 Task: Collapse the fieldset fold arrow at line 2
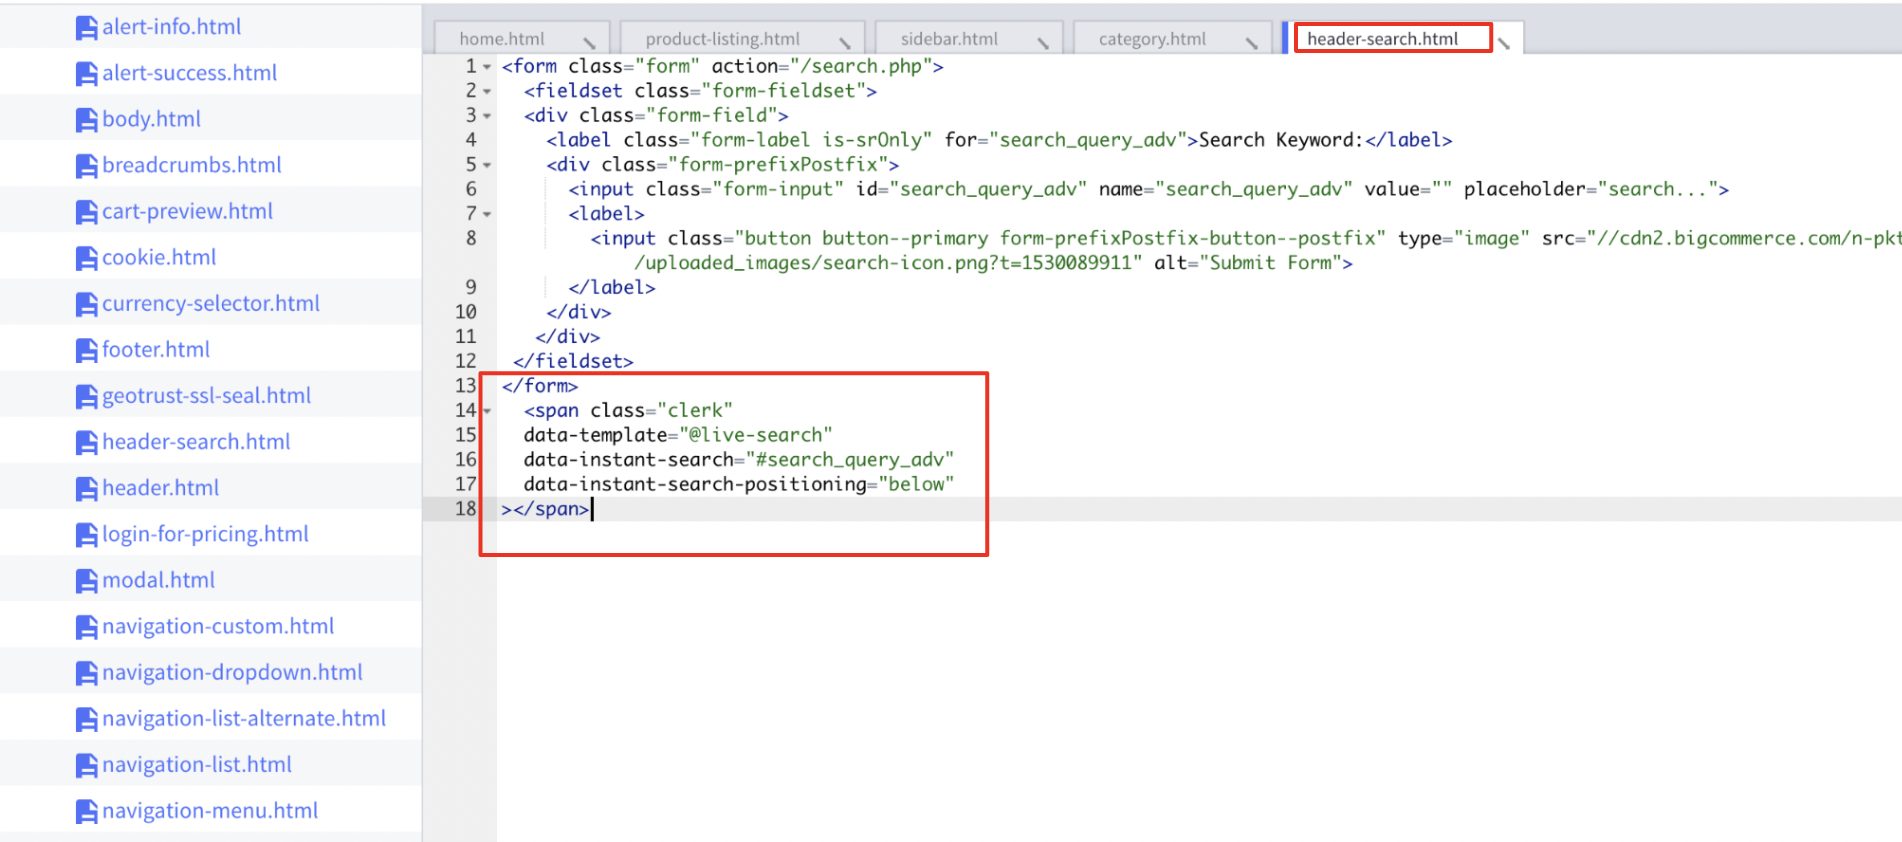(487, 92)
